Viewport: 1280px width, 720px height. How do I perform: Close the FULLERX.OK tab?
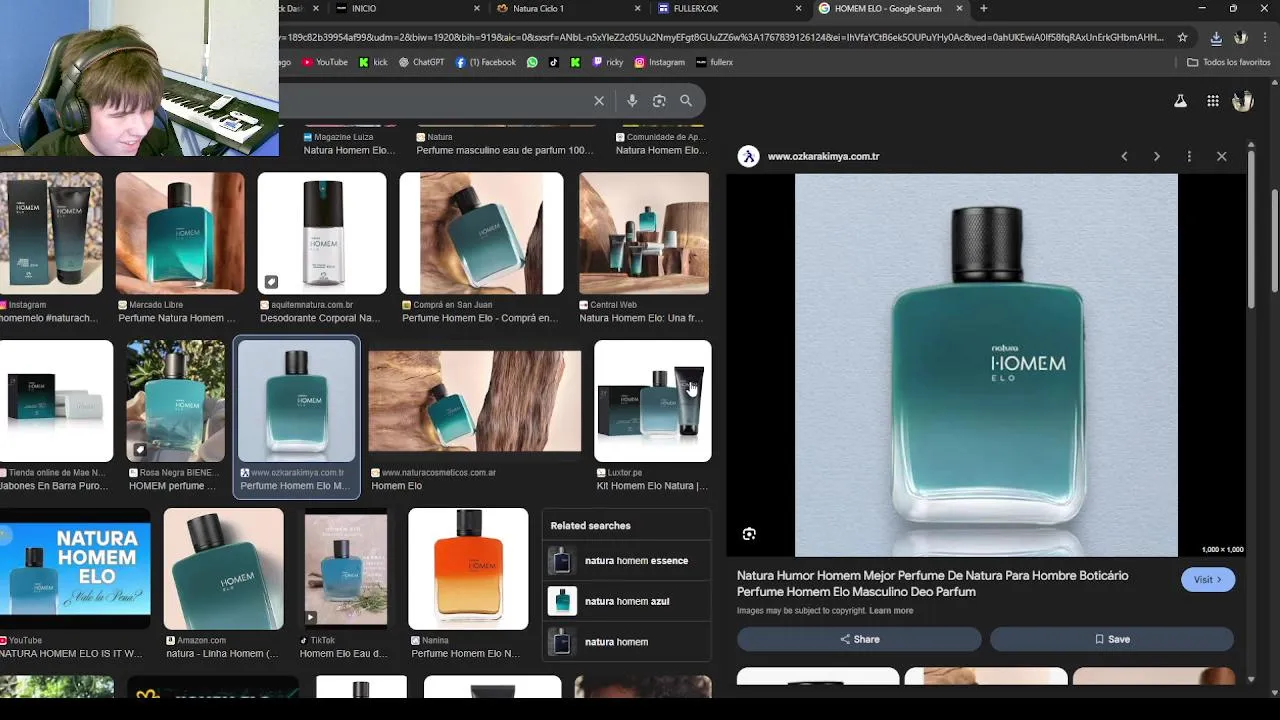(798, 8)
